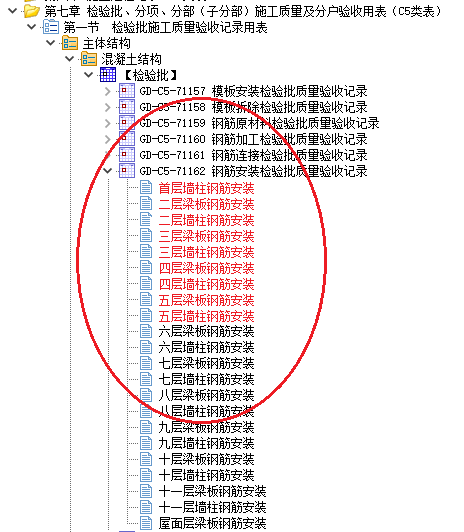Click the table icon for GD-C5-71161
This screenshot has width=464, height=532.
click(127, 155)
